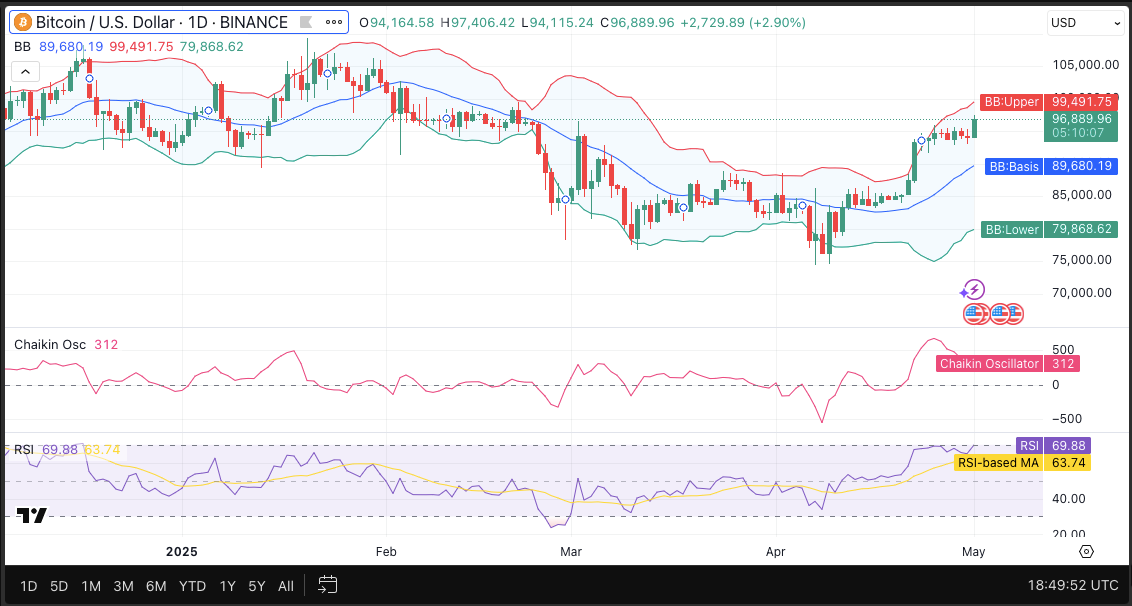Viewport: 1132px width, 606px height.
Task: Click the 70,000.00 price axis value
Action: 1081,293
